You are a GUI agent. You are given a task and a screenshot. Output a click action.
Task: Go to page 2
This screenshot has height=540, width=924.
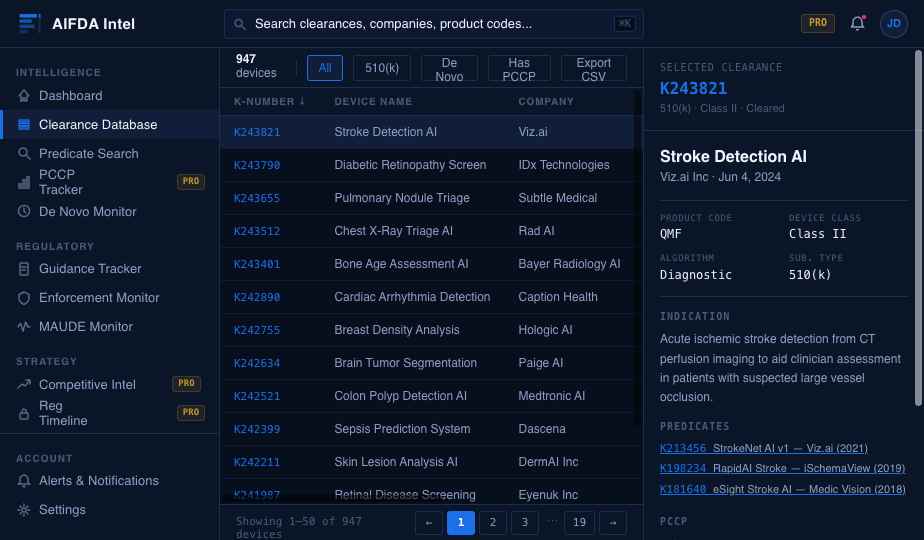493,522
